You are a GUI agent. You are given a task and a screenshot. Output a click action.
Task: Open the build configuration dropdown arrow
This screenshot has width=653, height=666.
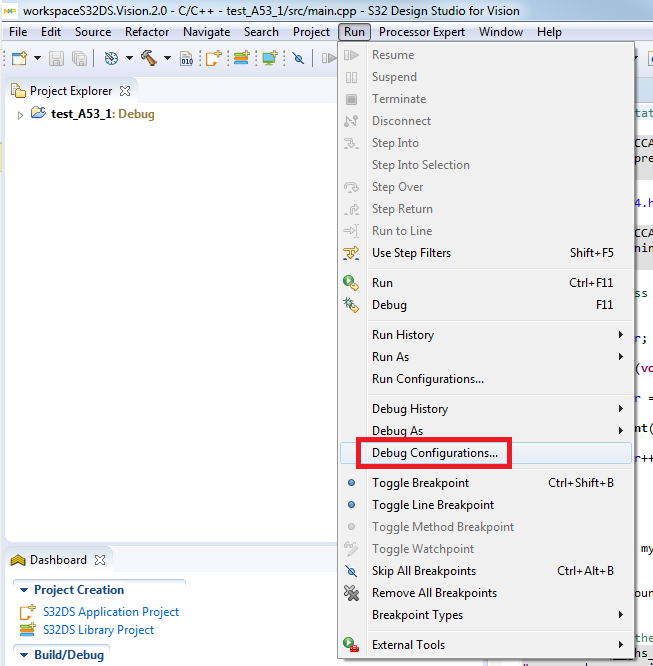tap(129, 58)
